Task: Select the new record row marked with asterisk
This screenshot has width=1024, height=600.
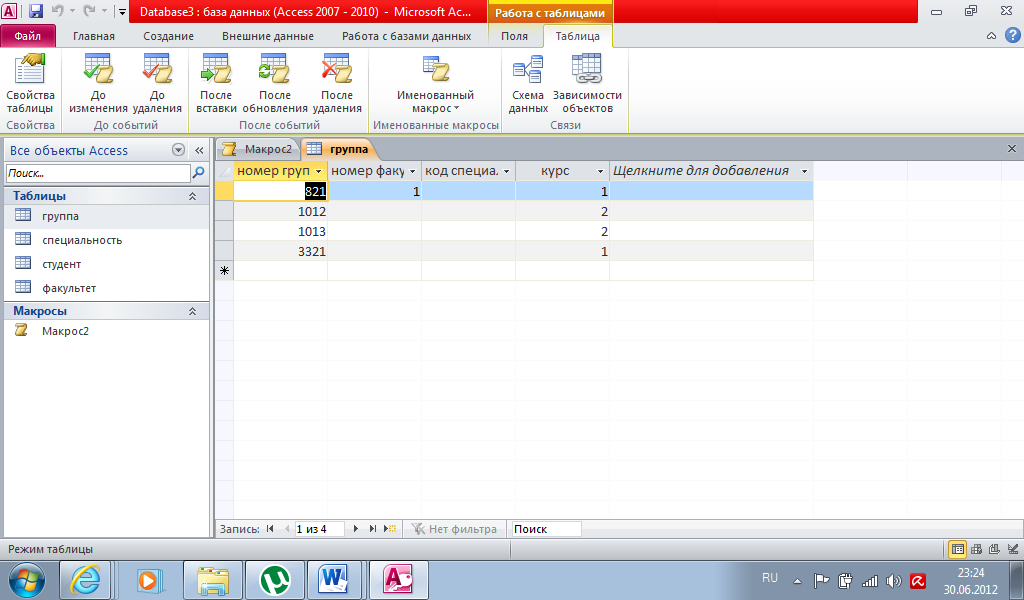Action: click(x=225, y=271)
